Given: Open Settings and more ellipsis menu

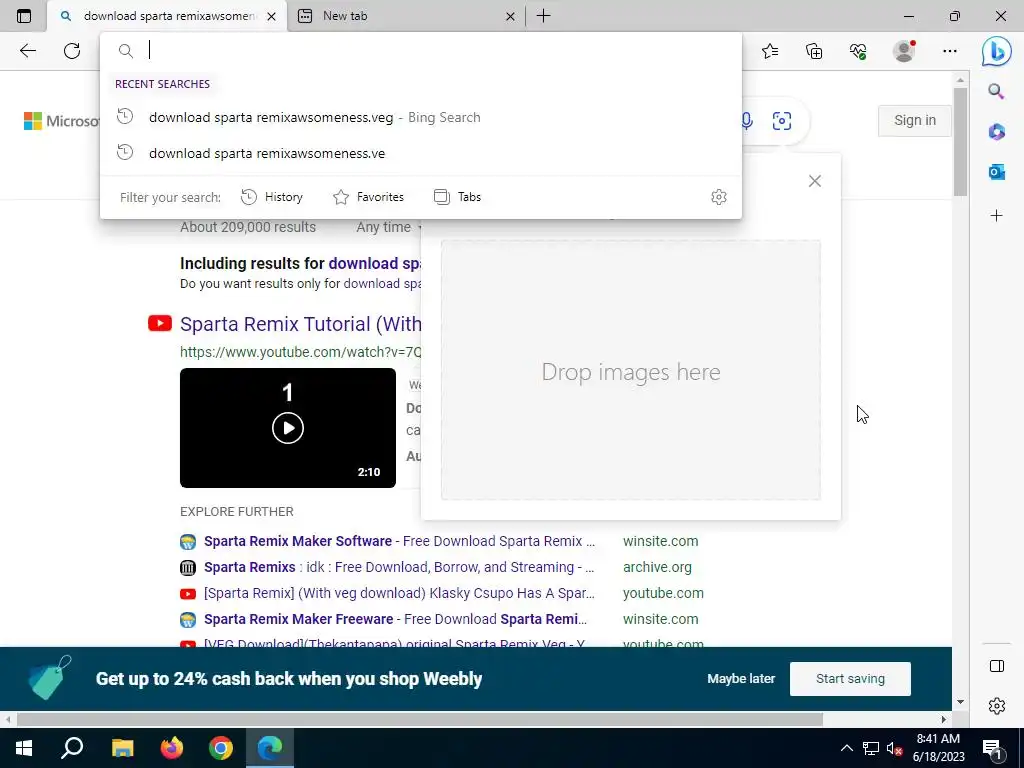Looking at the screenshot, I should pyautogui.click(x=950, y=51).
